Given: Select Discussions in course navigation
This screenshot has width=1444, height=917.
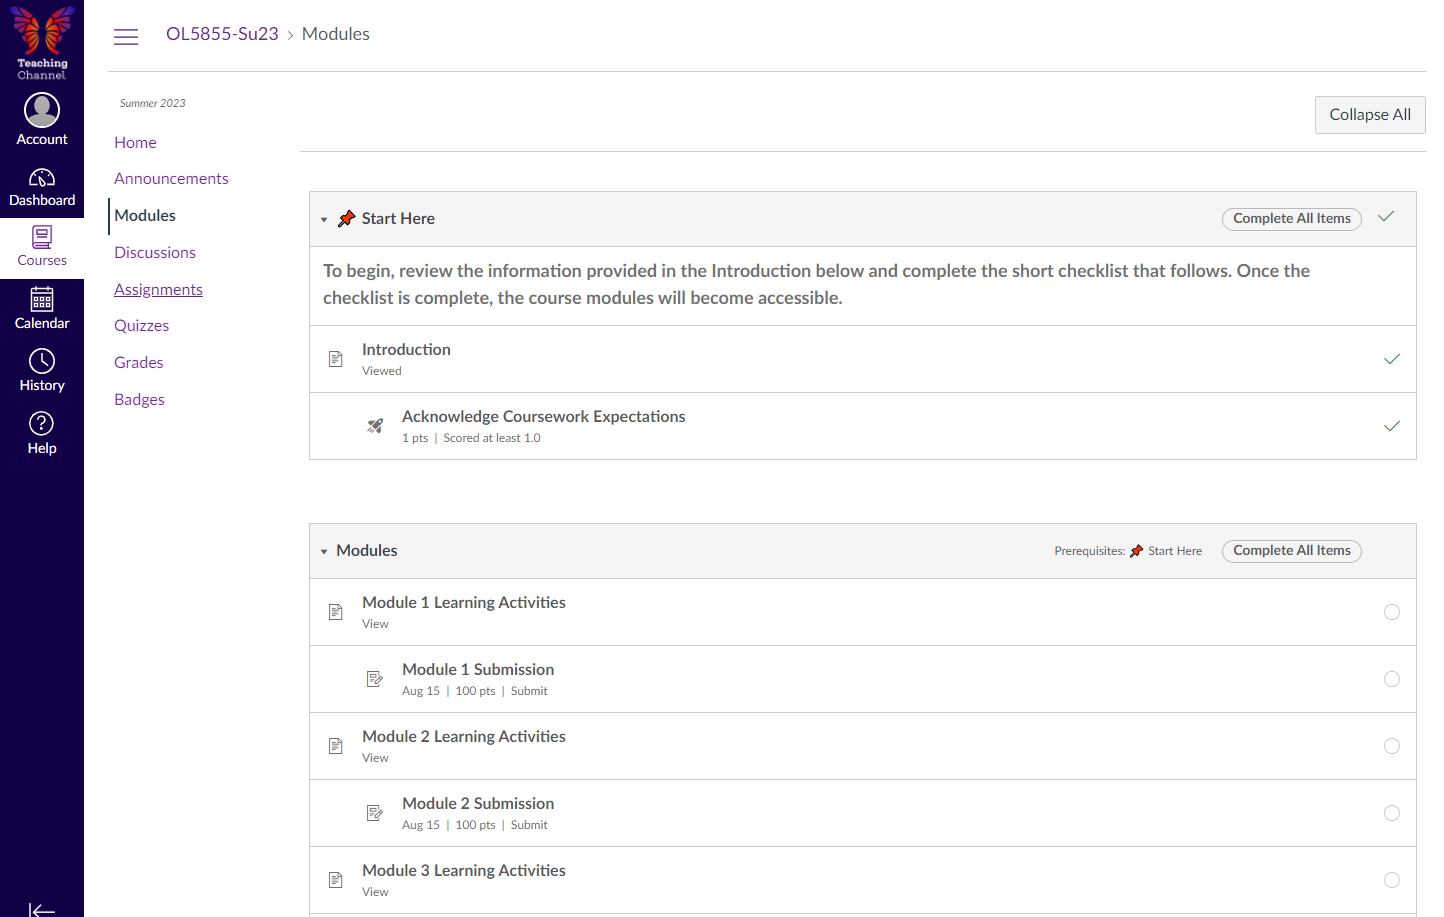Looking at the screenshot, I should point(155,252).
